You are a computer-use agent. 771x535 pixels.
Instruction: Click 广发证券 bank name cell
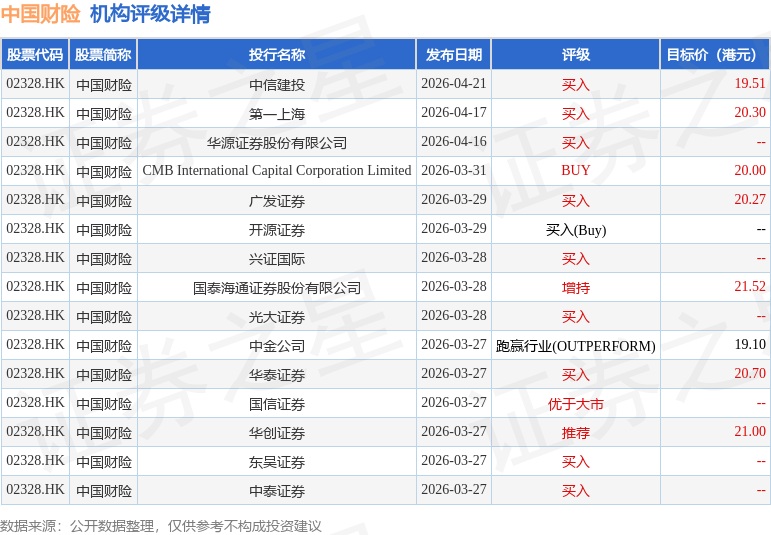coord(277,201)
